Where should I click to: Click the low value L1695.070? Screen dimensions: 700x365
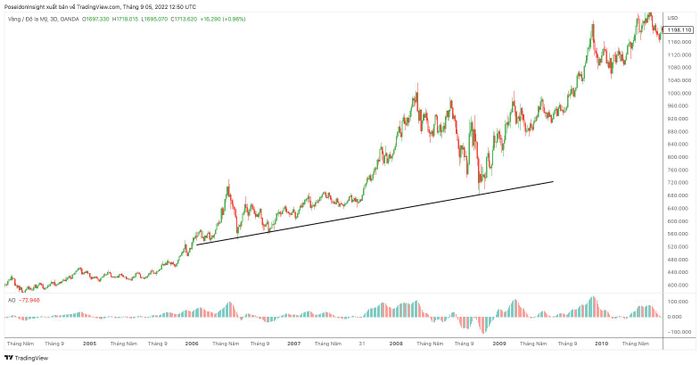(153, 19)
